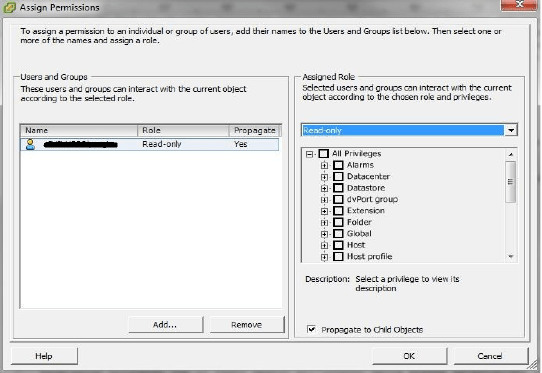Select the Datastore tree label
This screenshot has height=373, width=542.
[x=366, y=188]
